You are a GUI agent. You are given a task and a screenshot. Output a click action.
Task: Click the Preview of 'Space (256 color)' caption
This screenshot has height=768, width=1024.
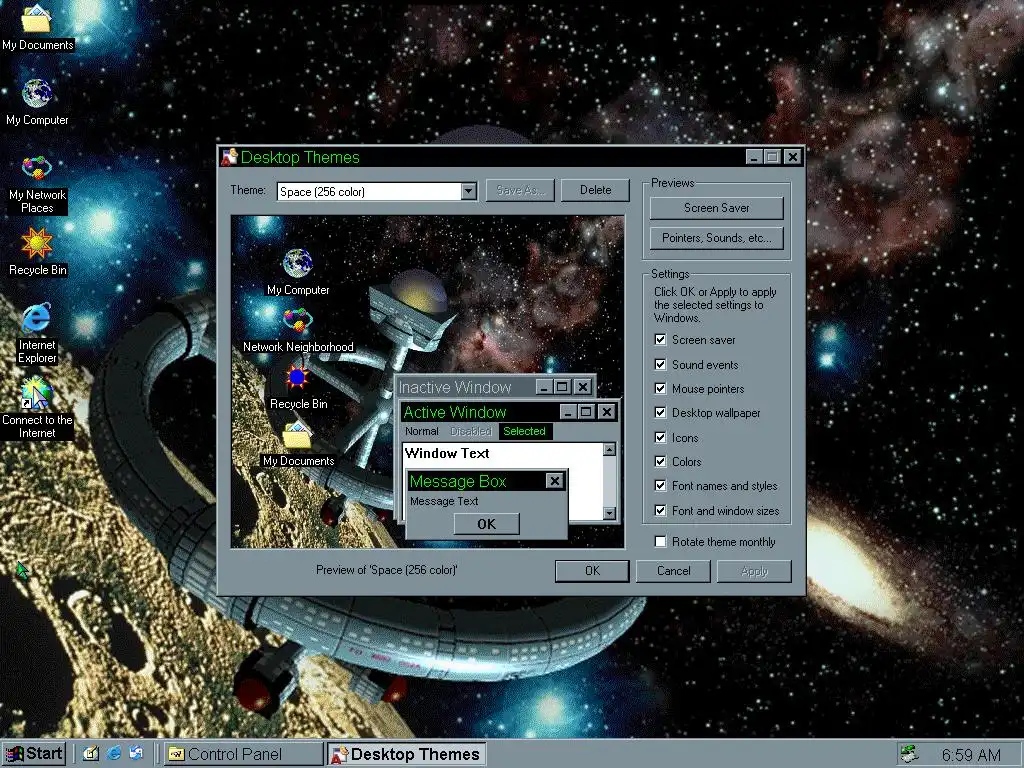pyautogui.click(x=387, y=569)
